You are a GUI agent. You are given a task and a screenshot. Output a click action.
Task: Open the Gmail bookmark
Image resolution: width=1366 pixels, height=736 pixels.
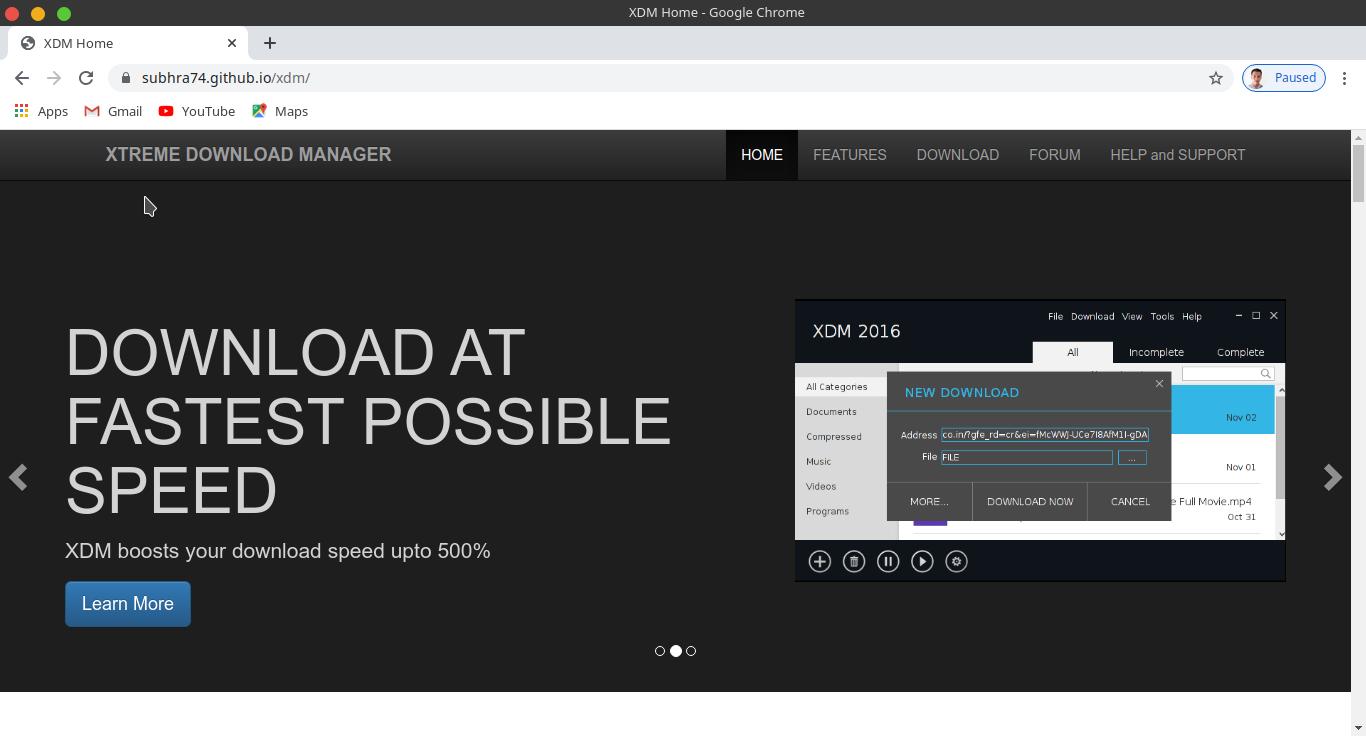(x=113, y=111)
